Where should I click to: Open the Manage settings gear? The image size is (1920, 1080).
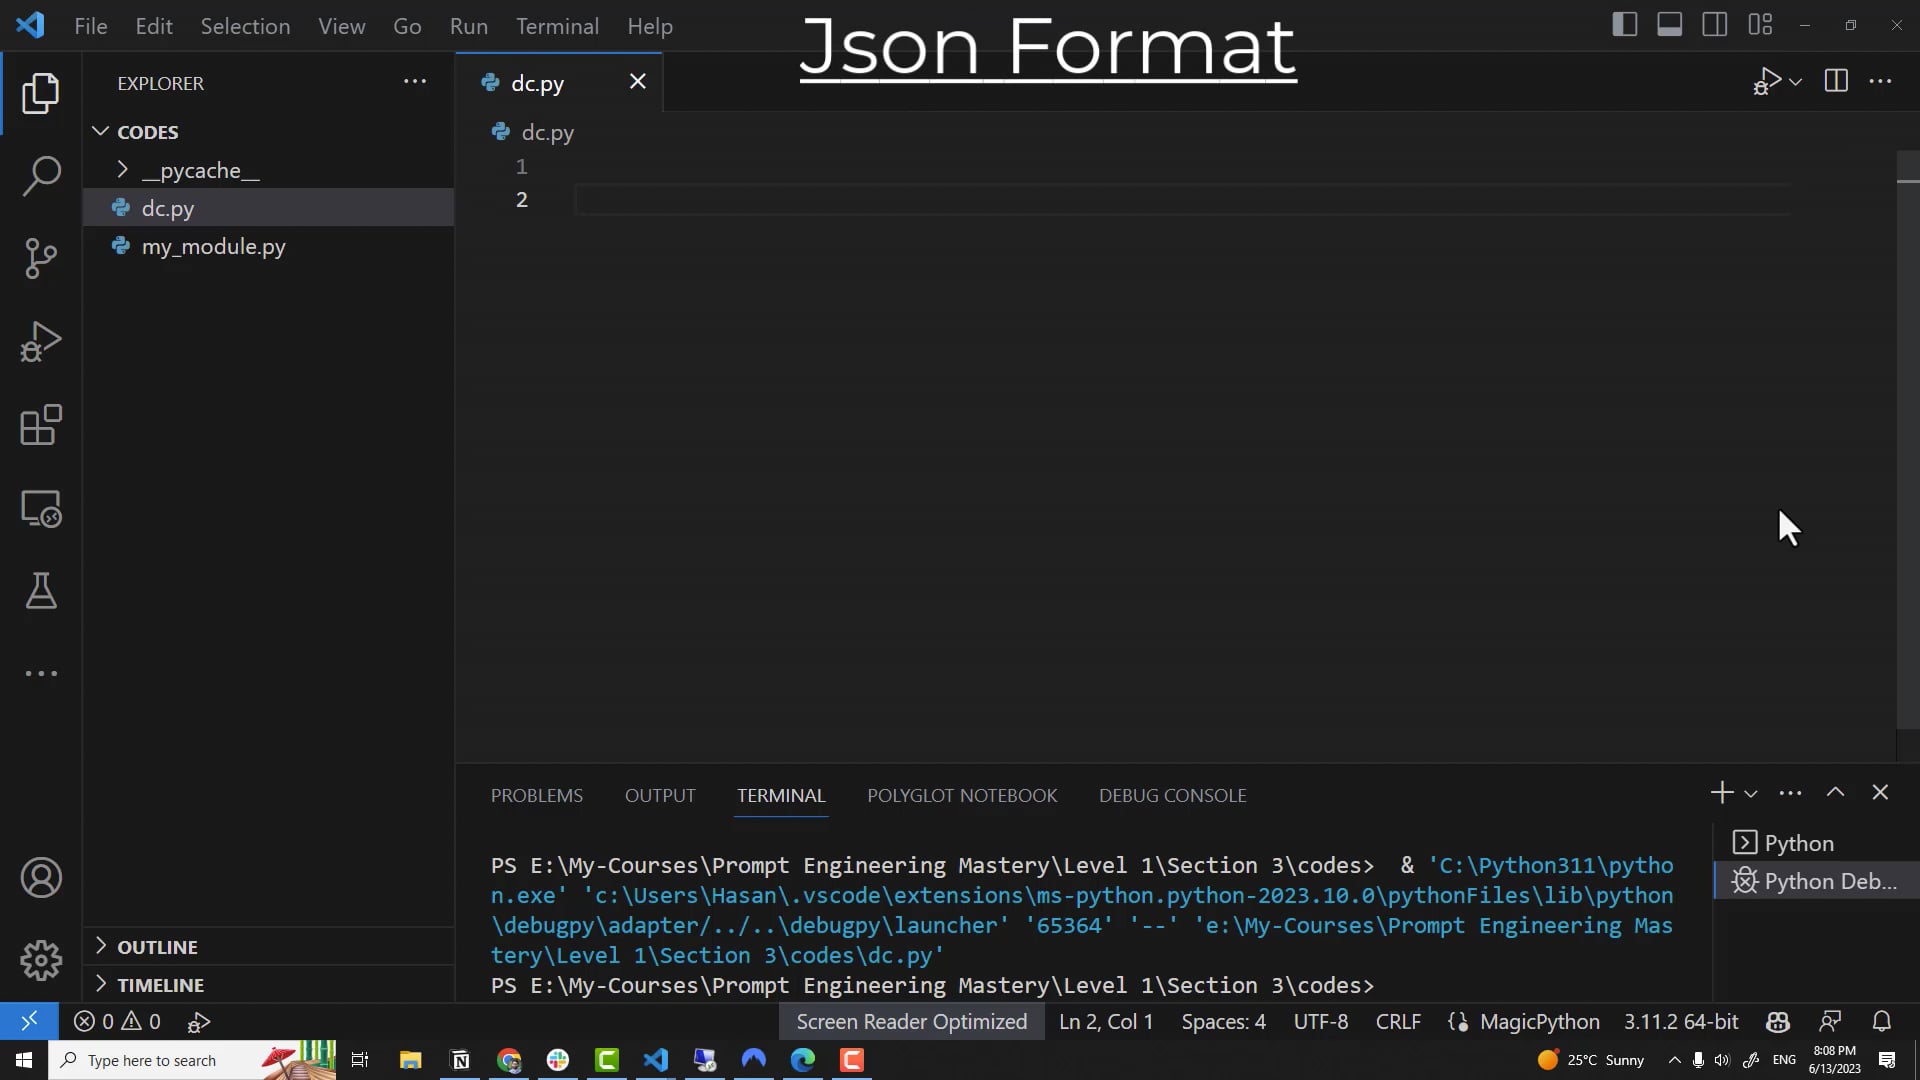pyautogui.click(x=41, y=960)
